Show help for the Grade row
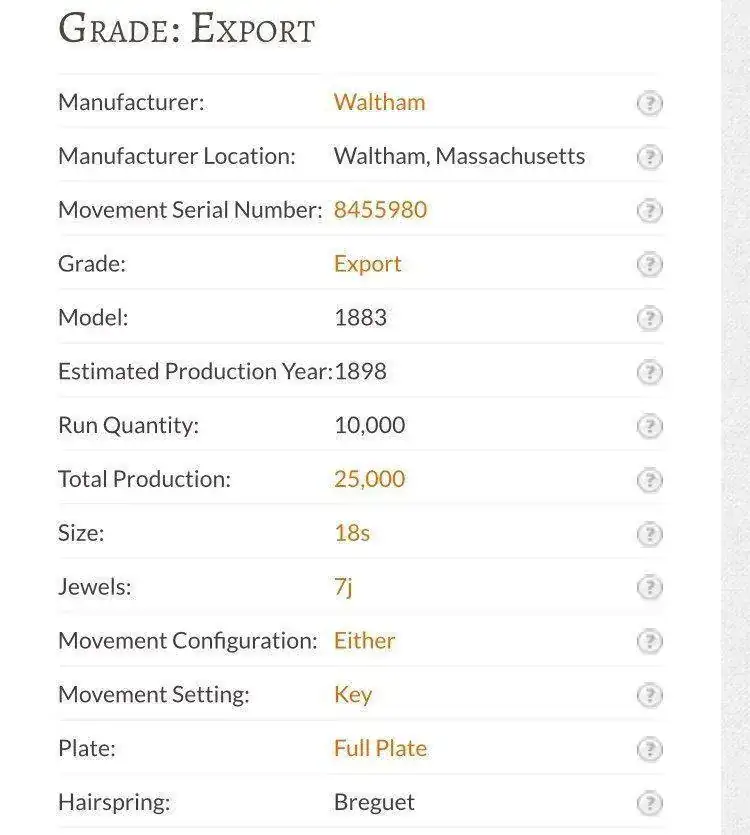 (649, 265)
